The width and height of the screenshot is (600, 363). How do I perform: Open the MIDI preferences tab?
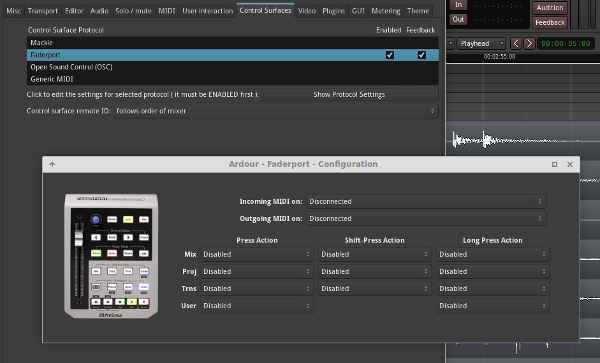pos(167,11)
